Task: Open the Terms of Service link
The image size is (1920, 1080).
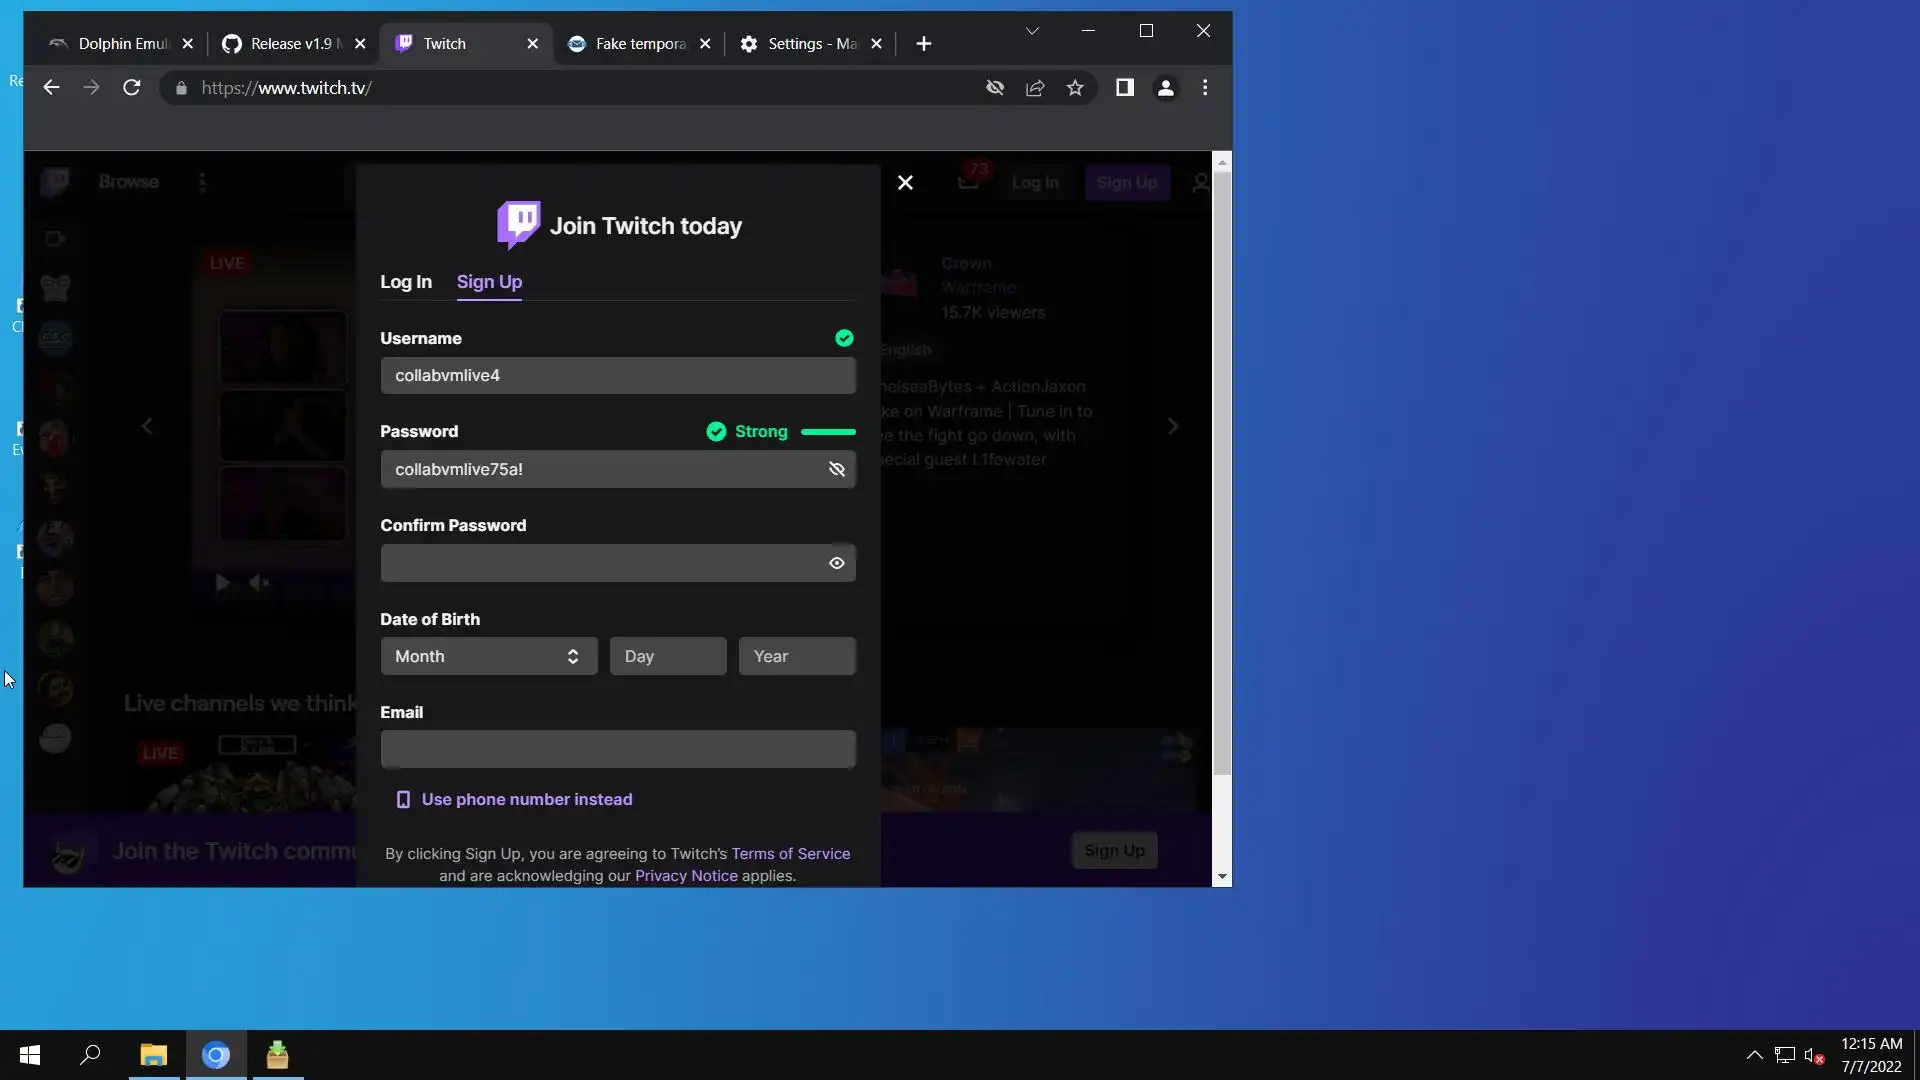Action: point(790,853)
